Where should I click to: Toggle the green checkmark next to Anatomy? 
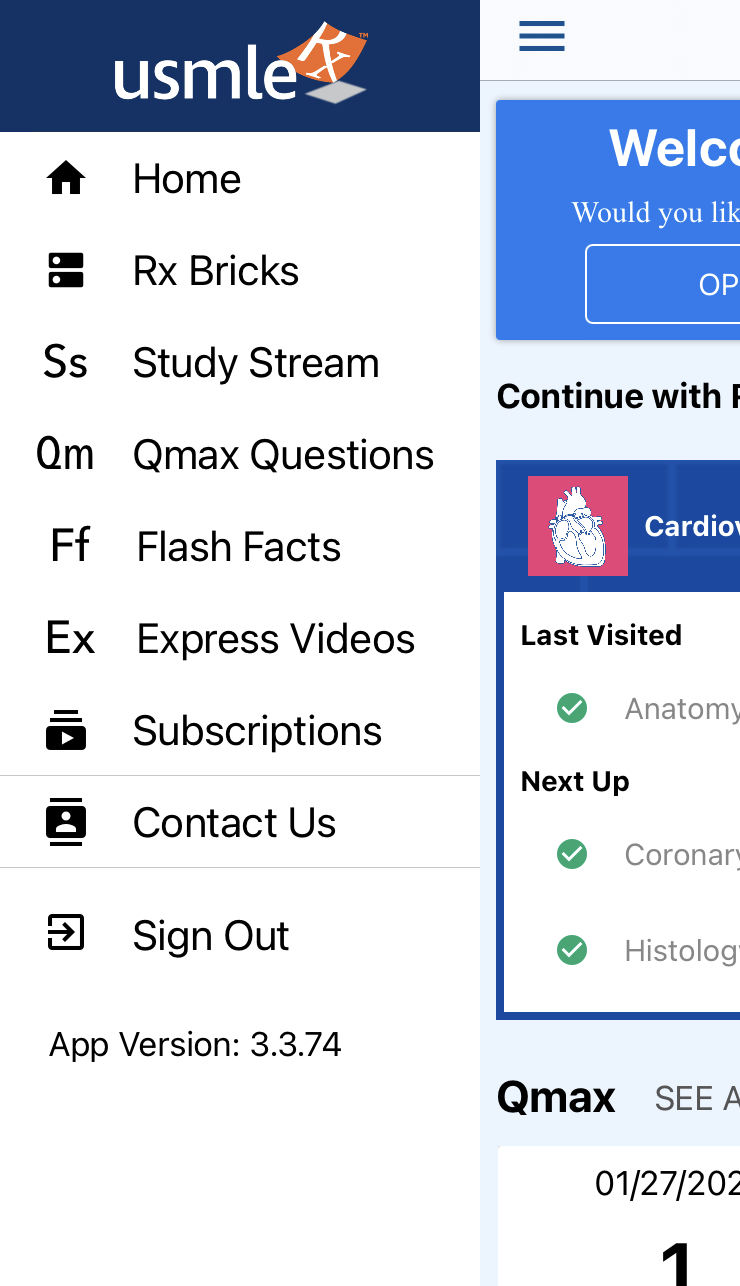coord(572,708)
